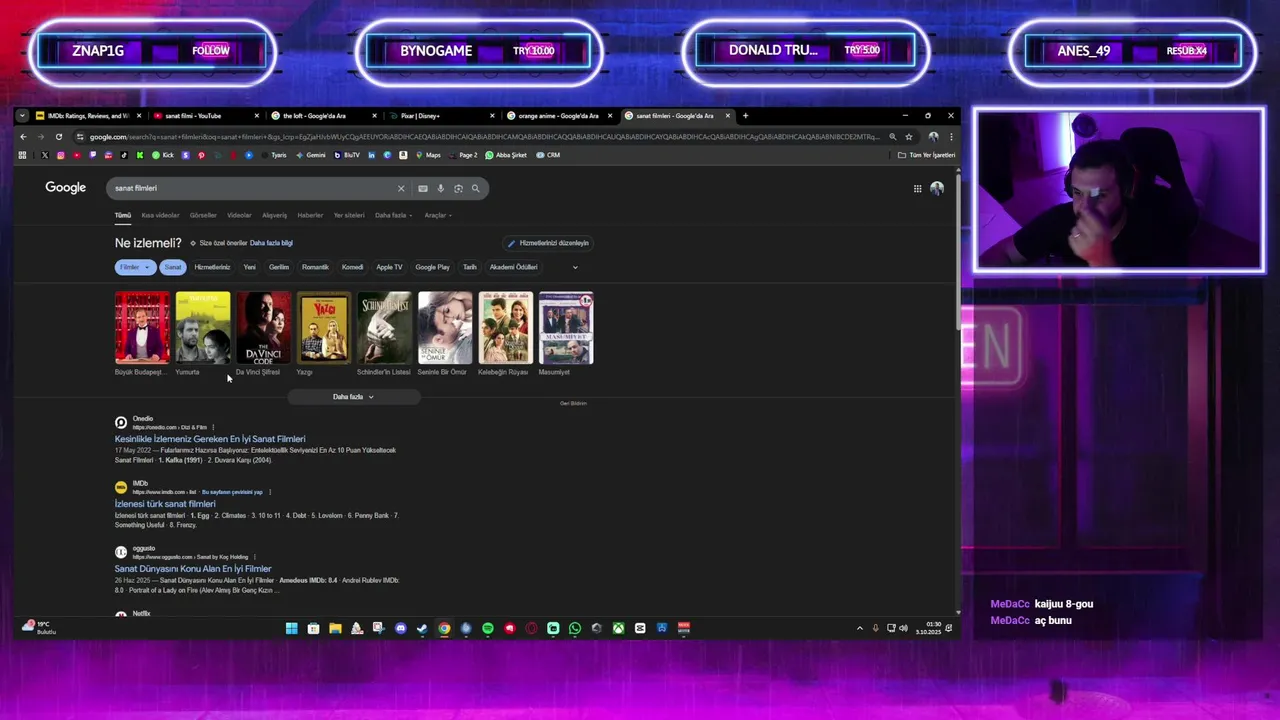
Task: Open the Filtreler dropdown
Action: [x=135, y=267]
